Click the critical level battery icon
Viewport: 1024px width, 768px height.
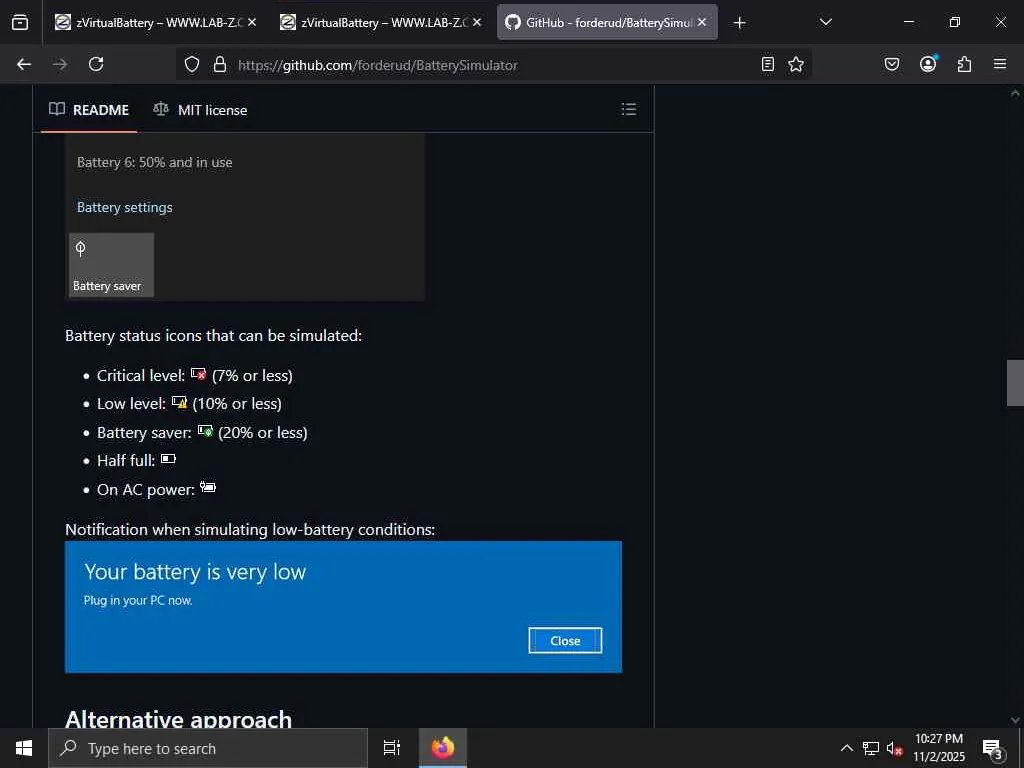click(199, 374)
